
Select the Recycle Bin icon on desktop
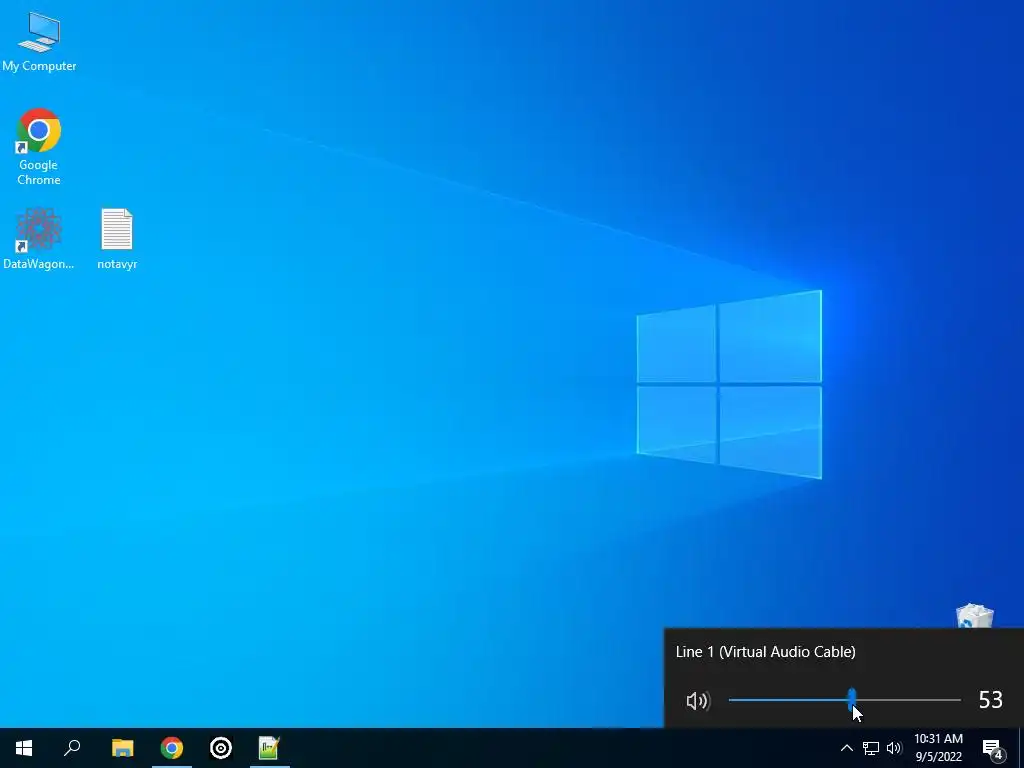coord(974,616)
